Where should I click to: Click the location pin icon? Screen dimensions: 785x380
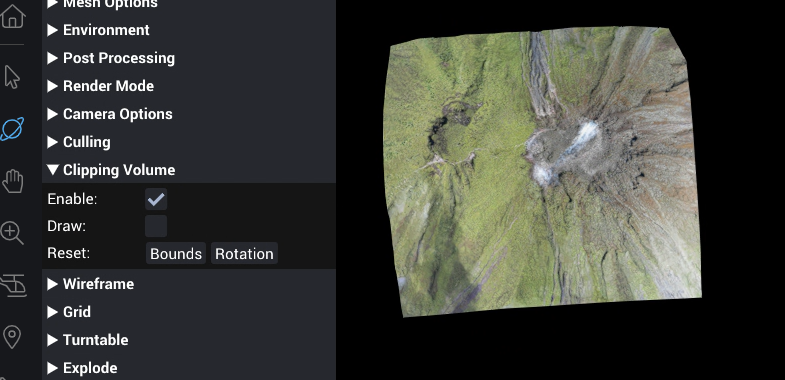(x=12, y=337)
